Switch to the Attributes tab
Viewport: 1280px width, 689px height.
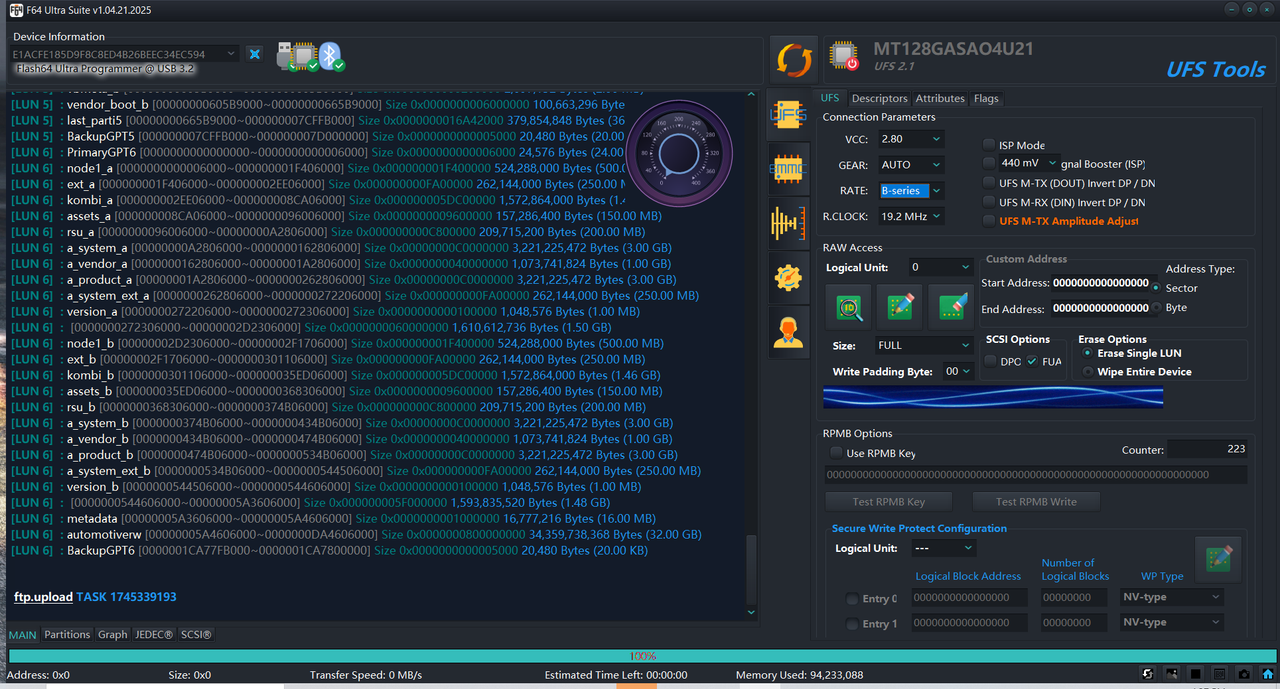click(x=939, y=99)
